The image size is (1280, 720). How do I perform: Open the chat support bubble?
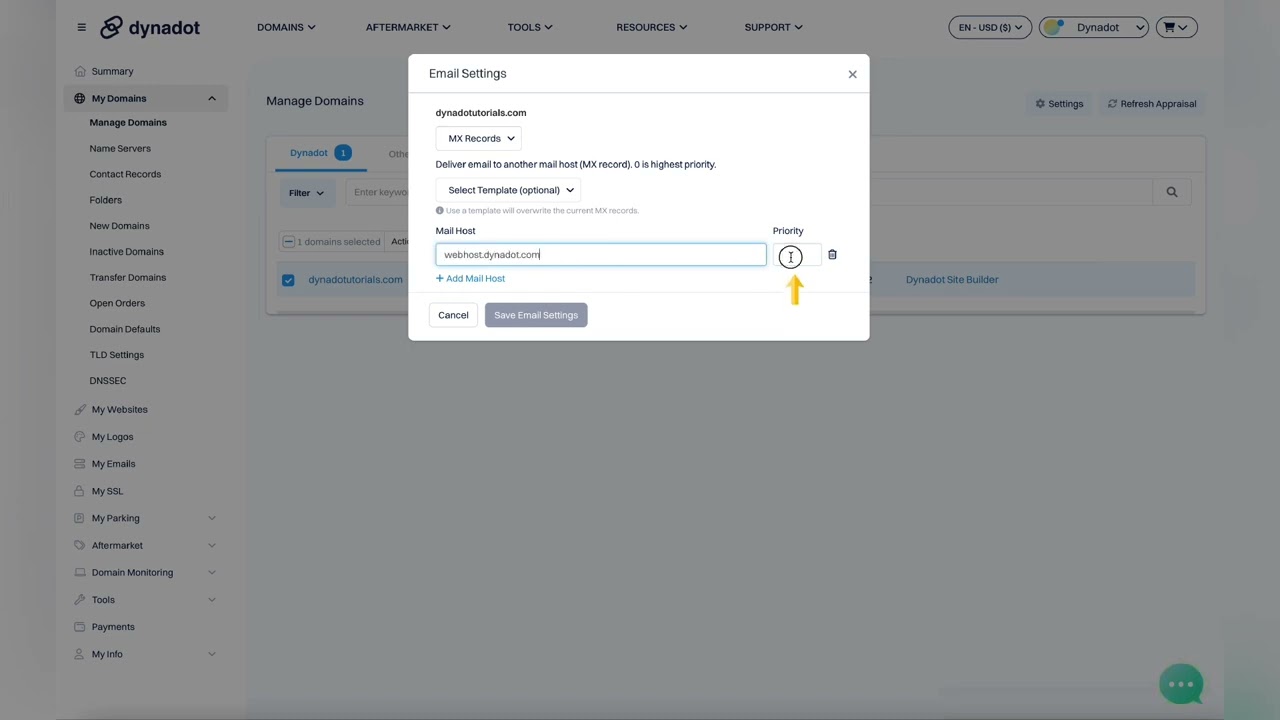tap(1181, 684)
